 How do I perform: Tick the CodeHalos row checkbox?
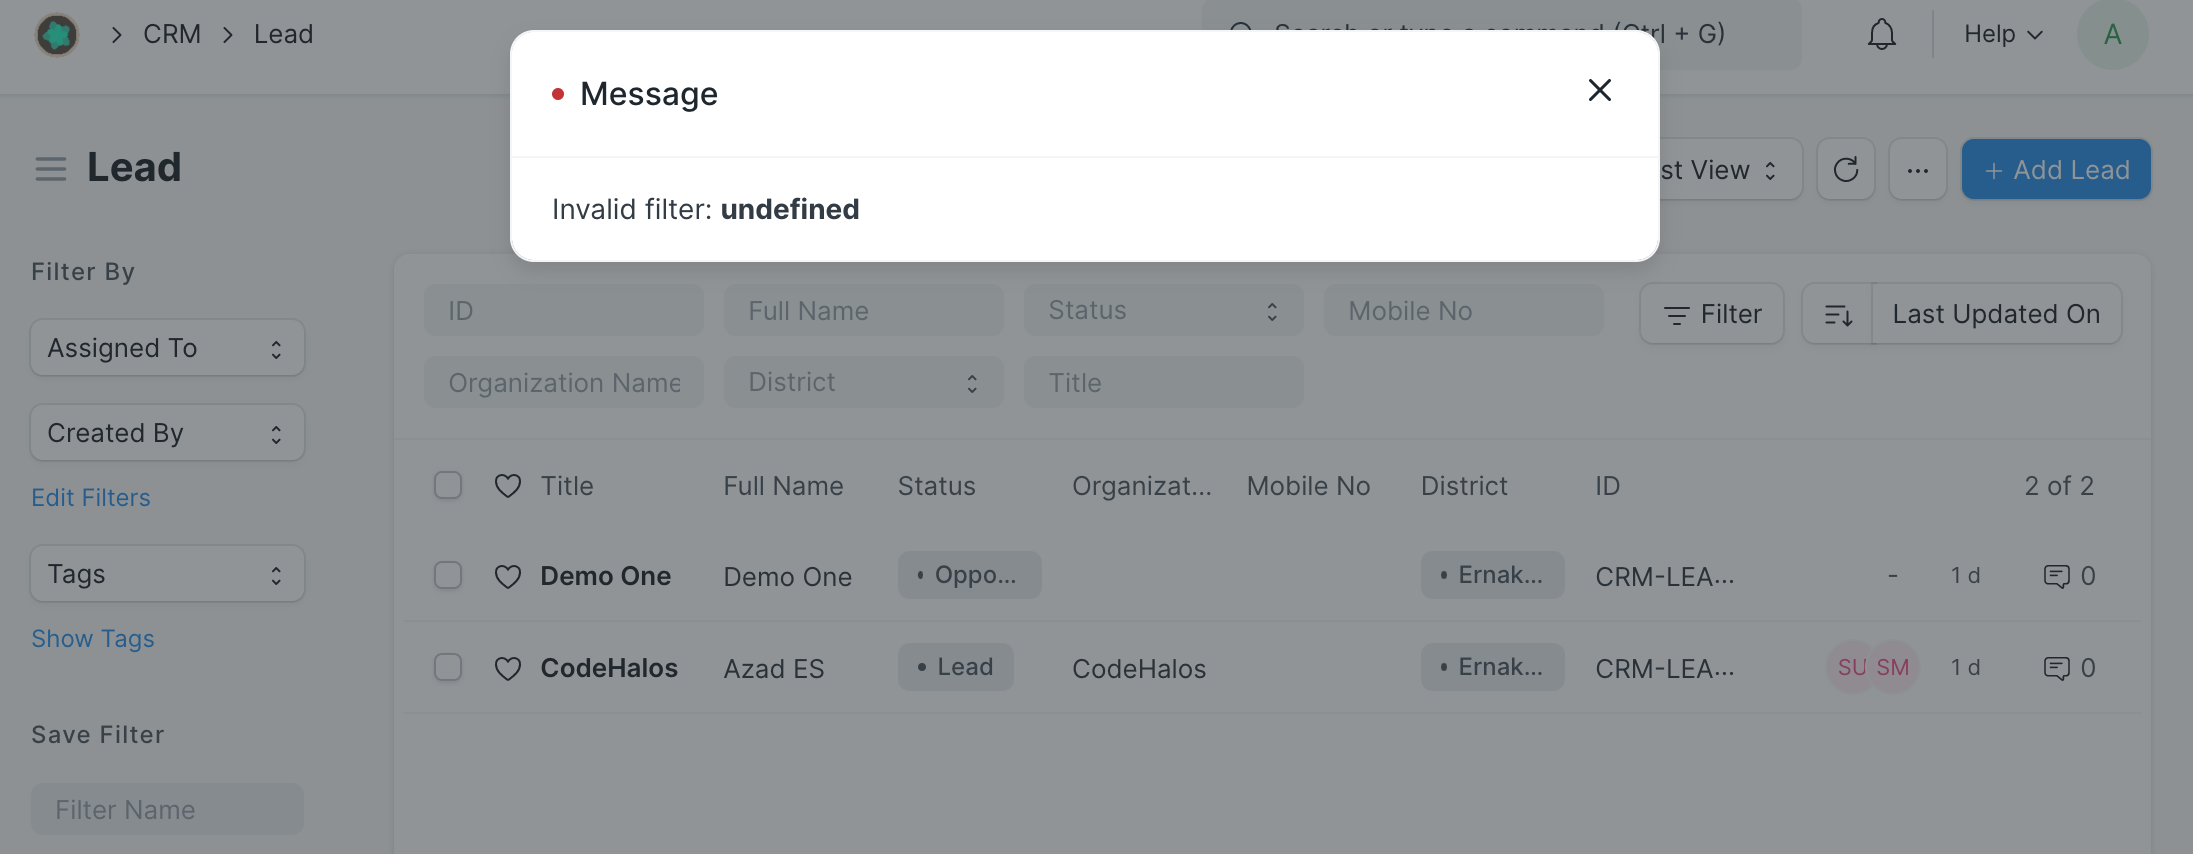[x=448, y=667]
